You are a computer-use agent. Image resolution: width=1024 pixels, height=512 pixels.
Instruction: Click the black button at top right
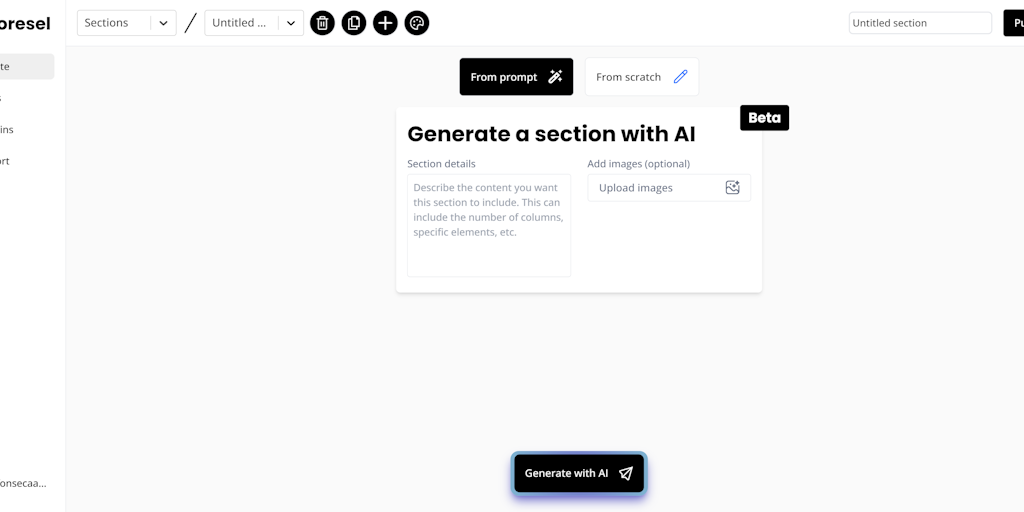coord(1013,23)
